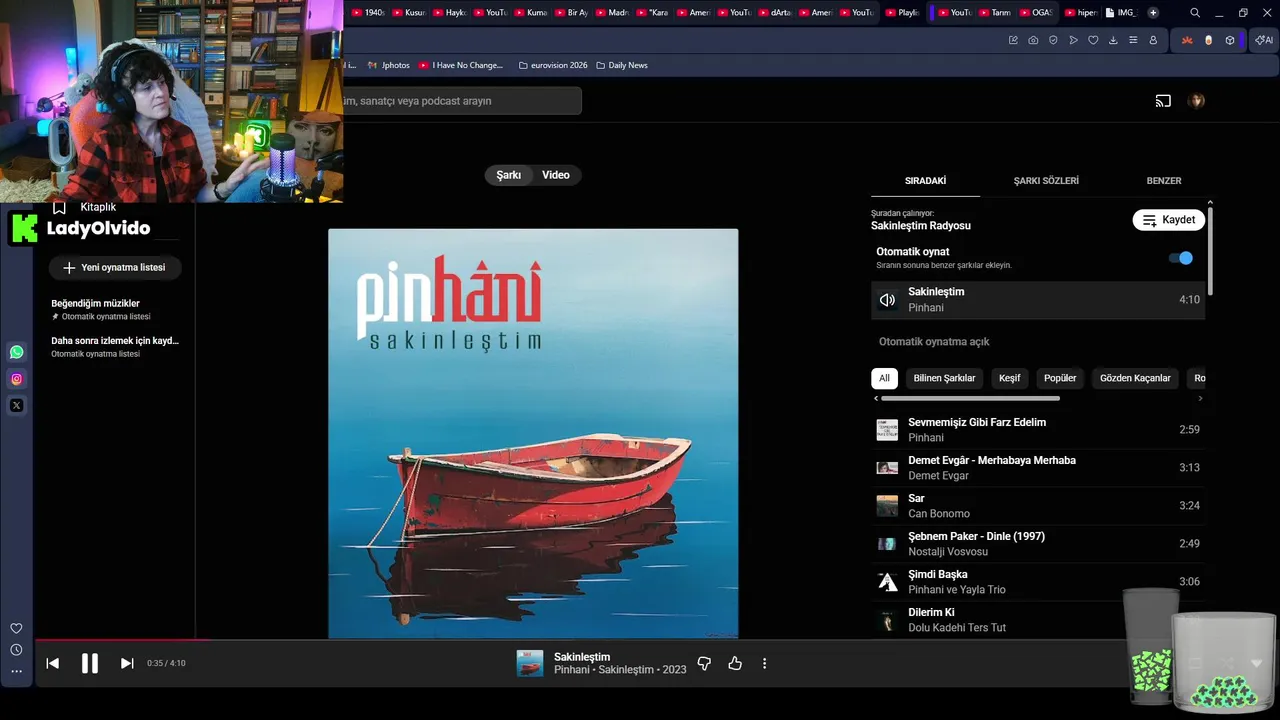Click the easy setup lines icon
This screenshot has height=720, width=1280.
[x=1133, y=40]
